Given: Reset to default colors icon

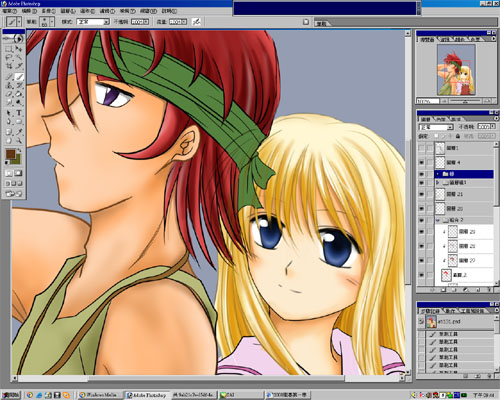Looking at the screenshot, I should tap(7, 163).
